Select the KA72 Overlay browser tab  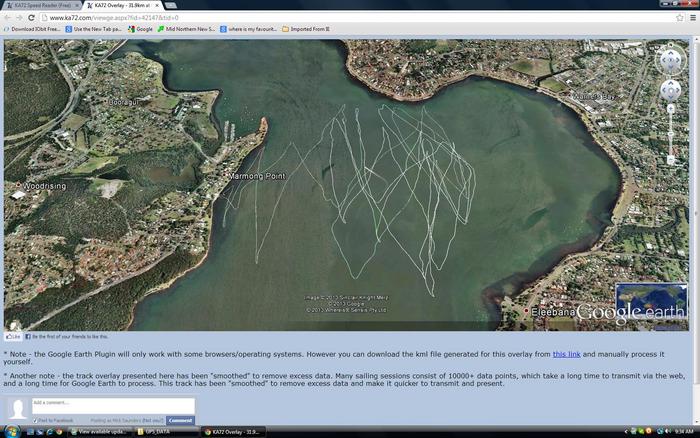pos(120,5)
